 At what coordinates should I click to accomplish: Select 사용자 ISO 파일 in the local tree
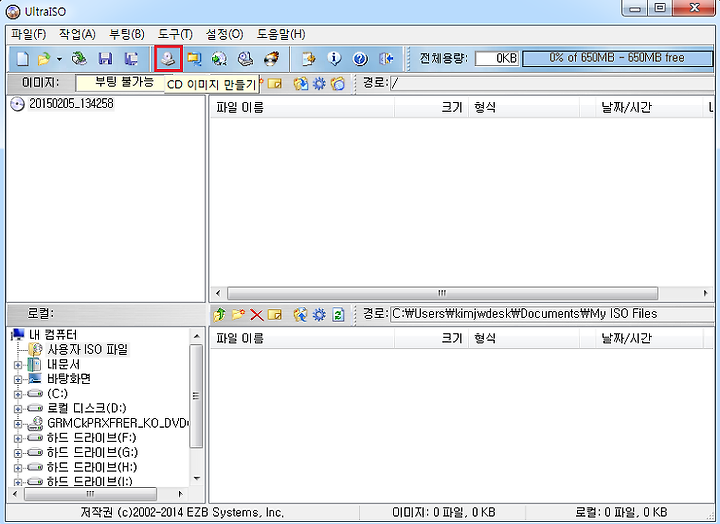[87, 349]
